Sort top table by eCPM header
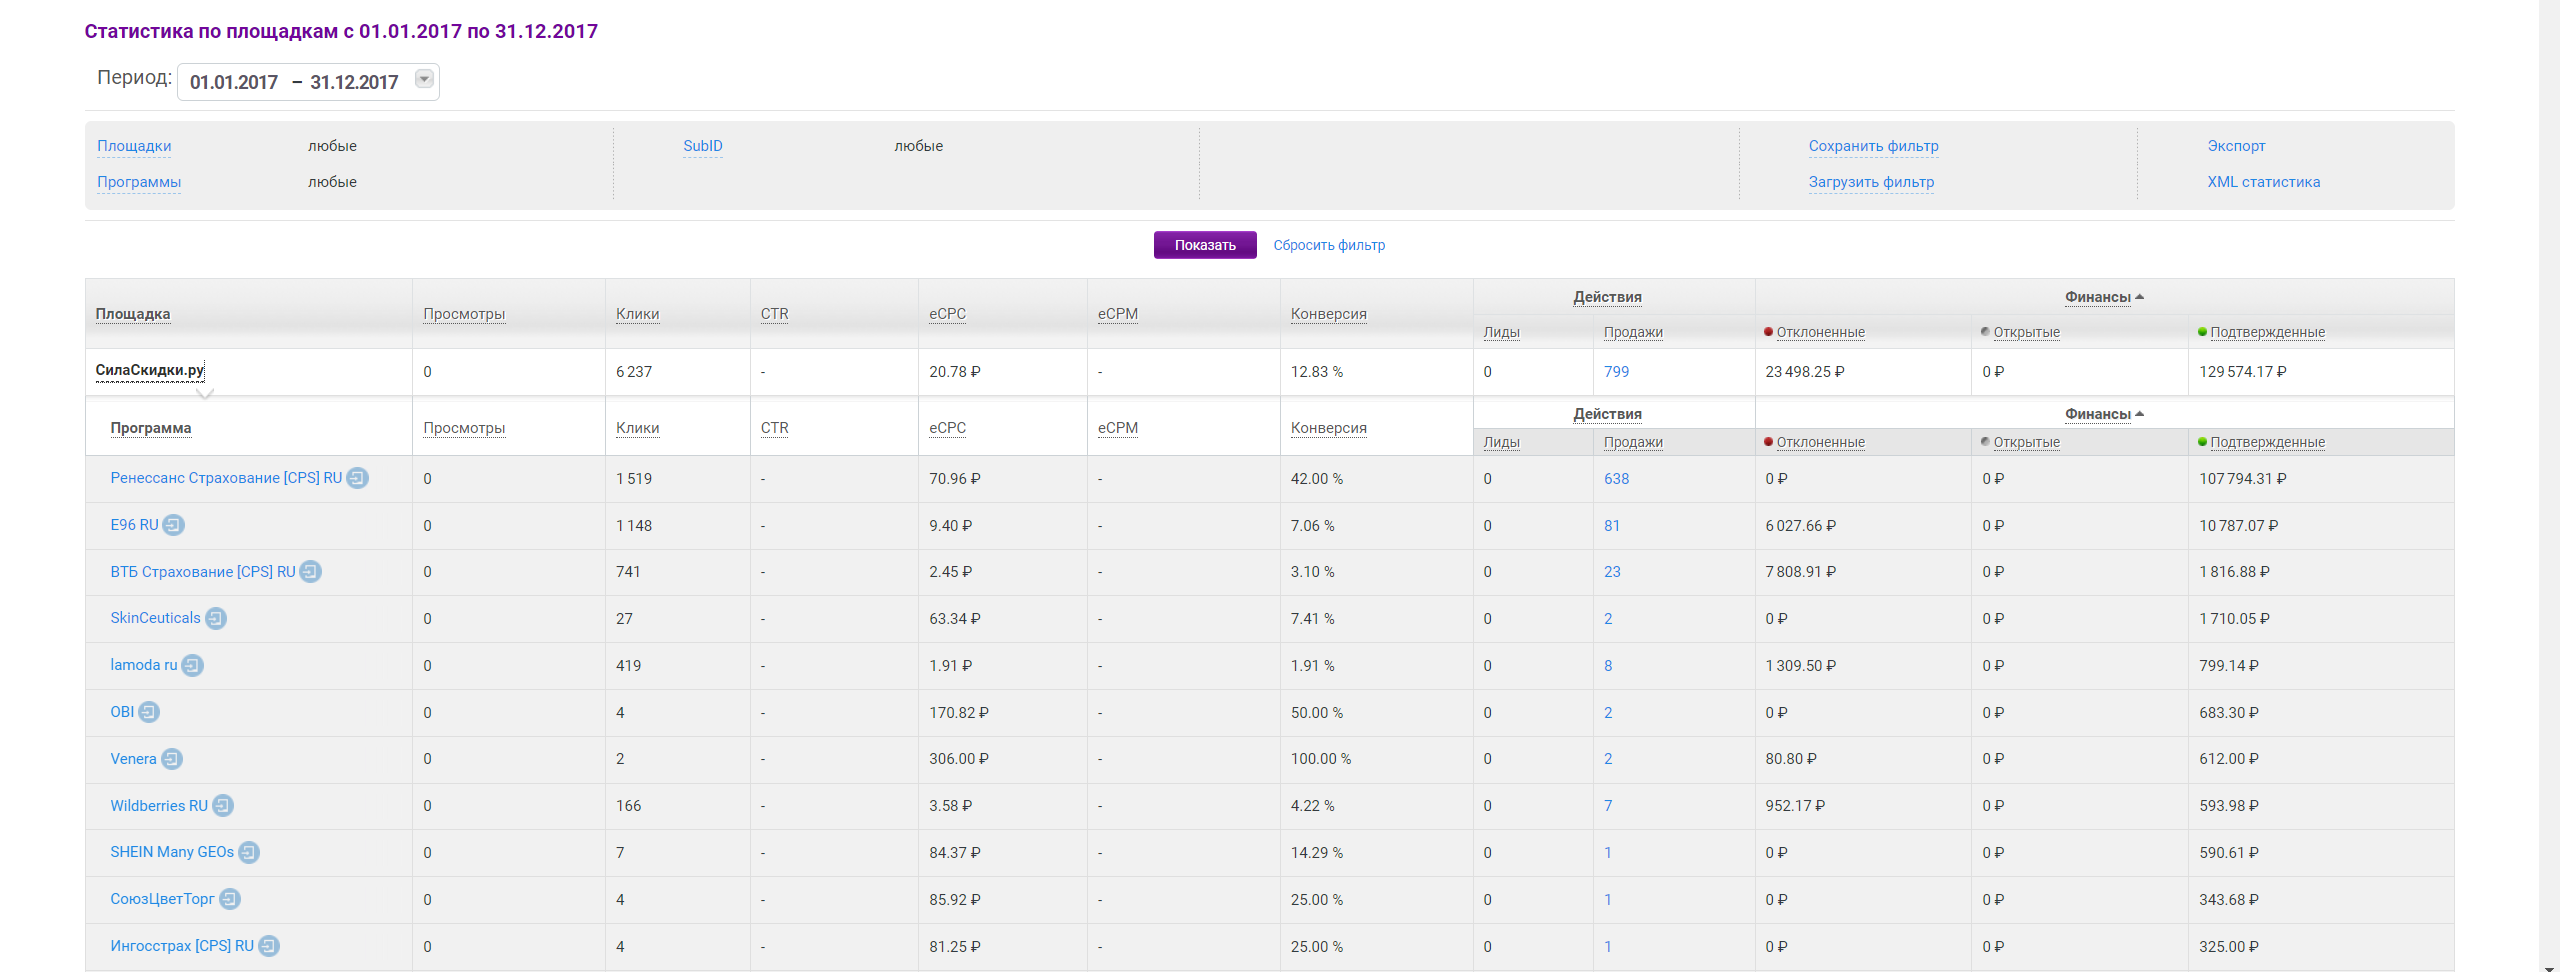Image resolution: width=2560 pixels, height=972 pixels. point(1117,314)
